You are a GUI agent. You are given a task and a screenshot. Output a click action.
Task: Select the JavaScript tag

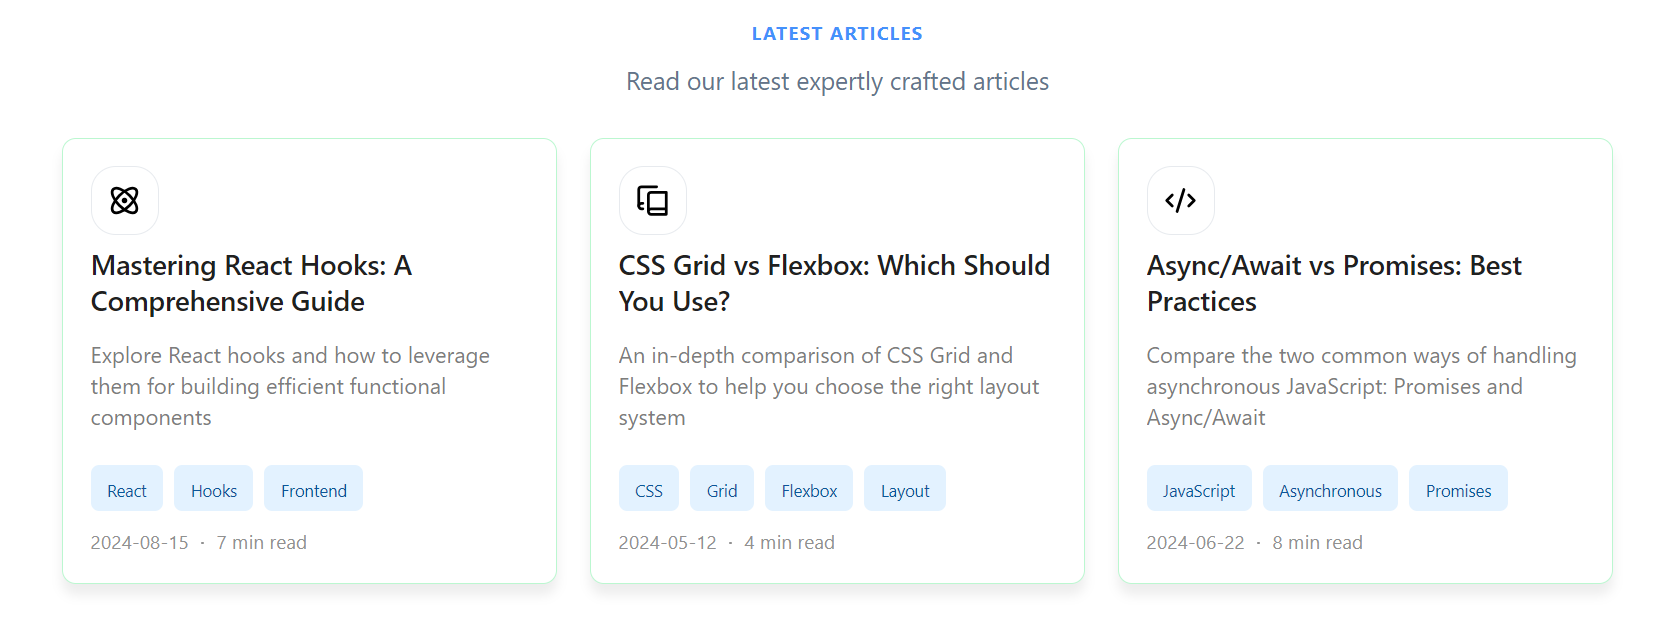1199,489
